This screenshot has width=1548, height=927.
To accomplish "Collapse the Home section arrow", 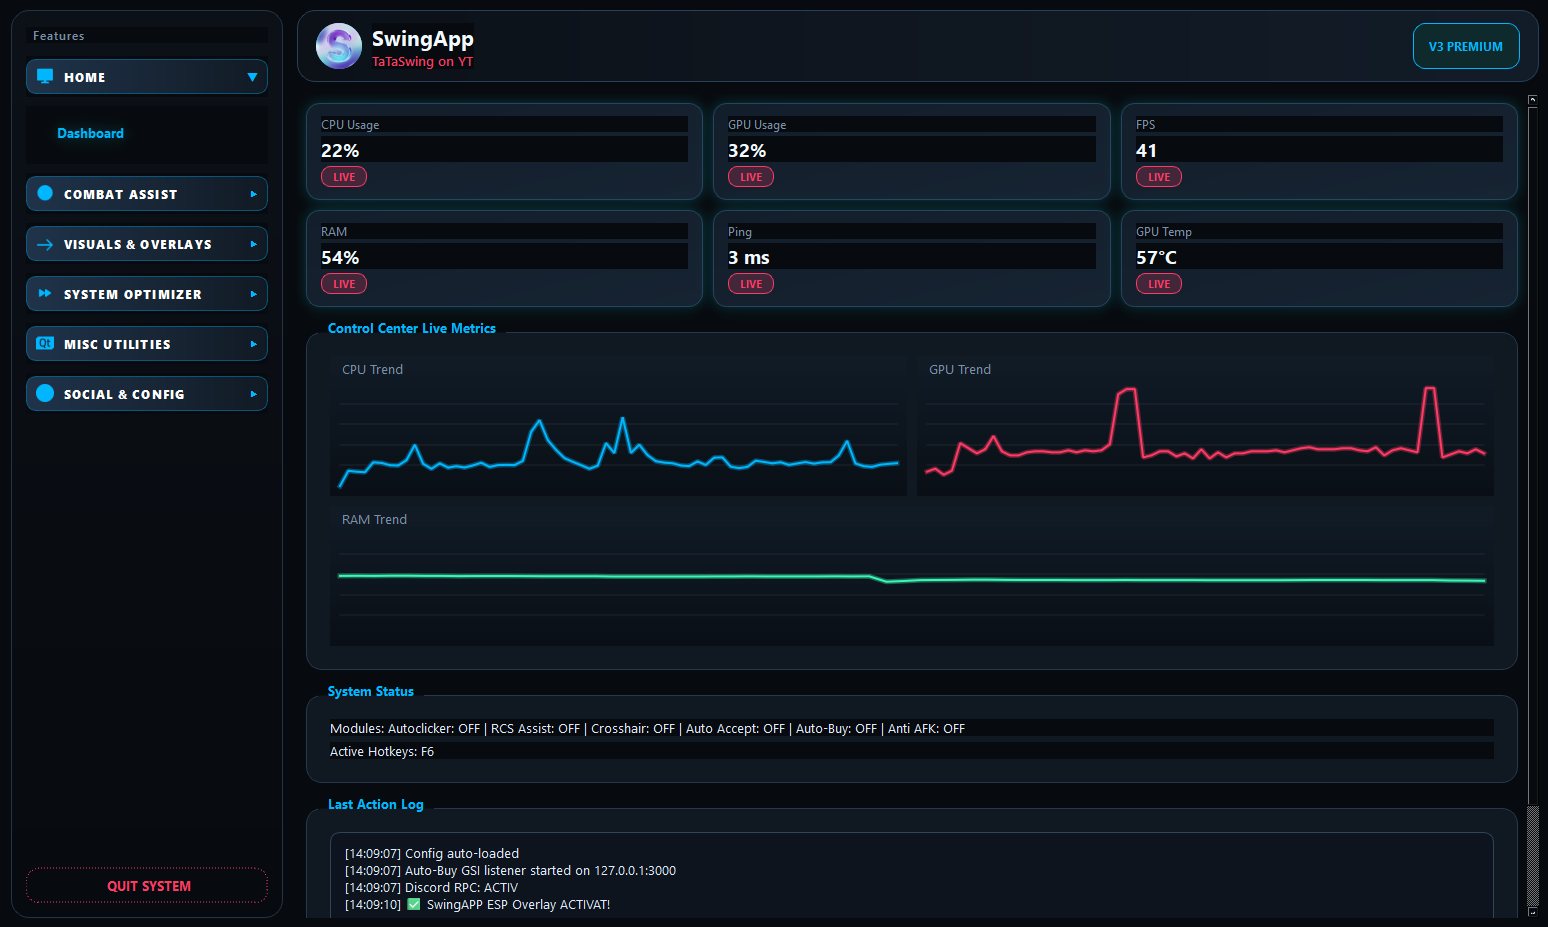I will [x=252, y=77].
